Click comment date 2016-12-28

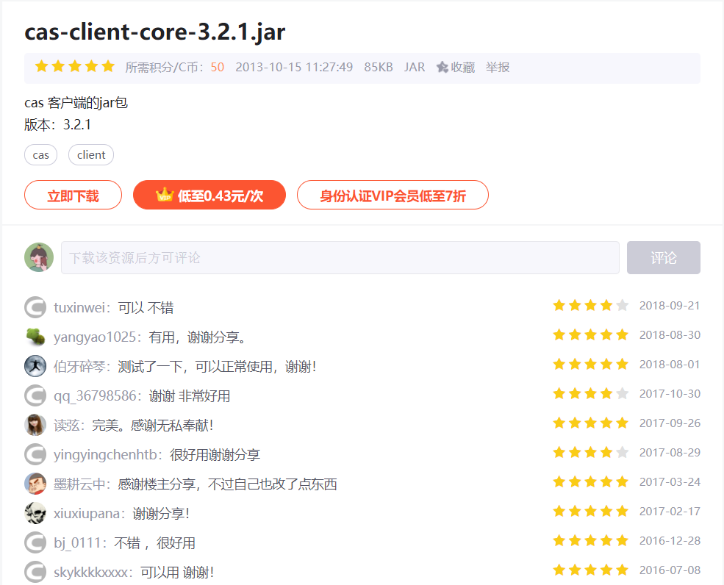(670, 541)
